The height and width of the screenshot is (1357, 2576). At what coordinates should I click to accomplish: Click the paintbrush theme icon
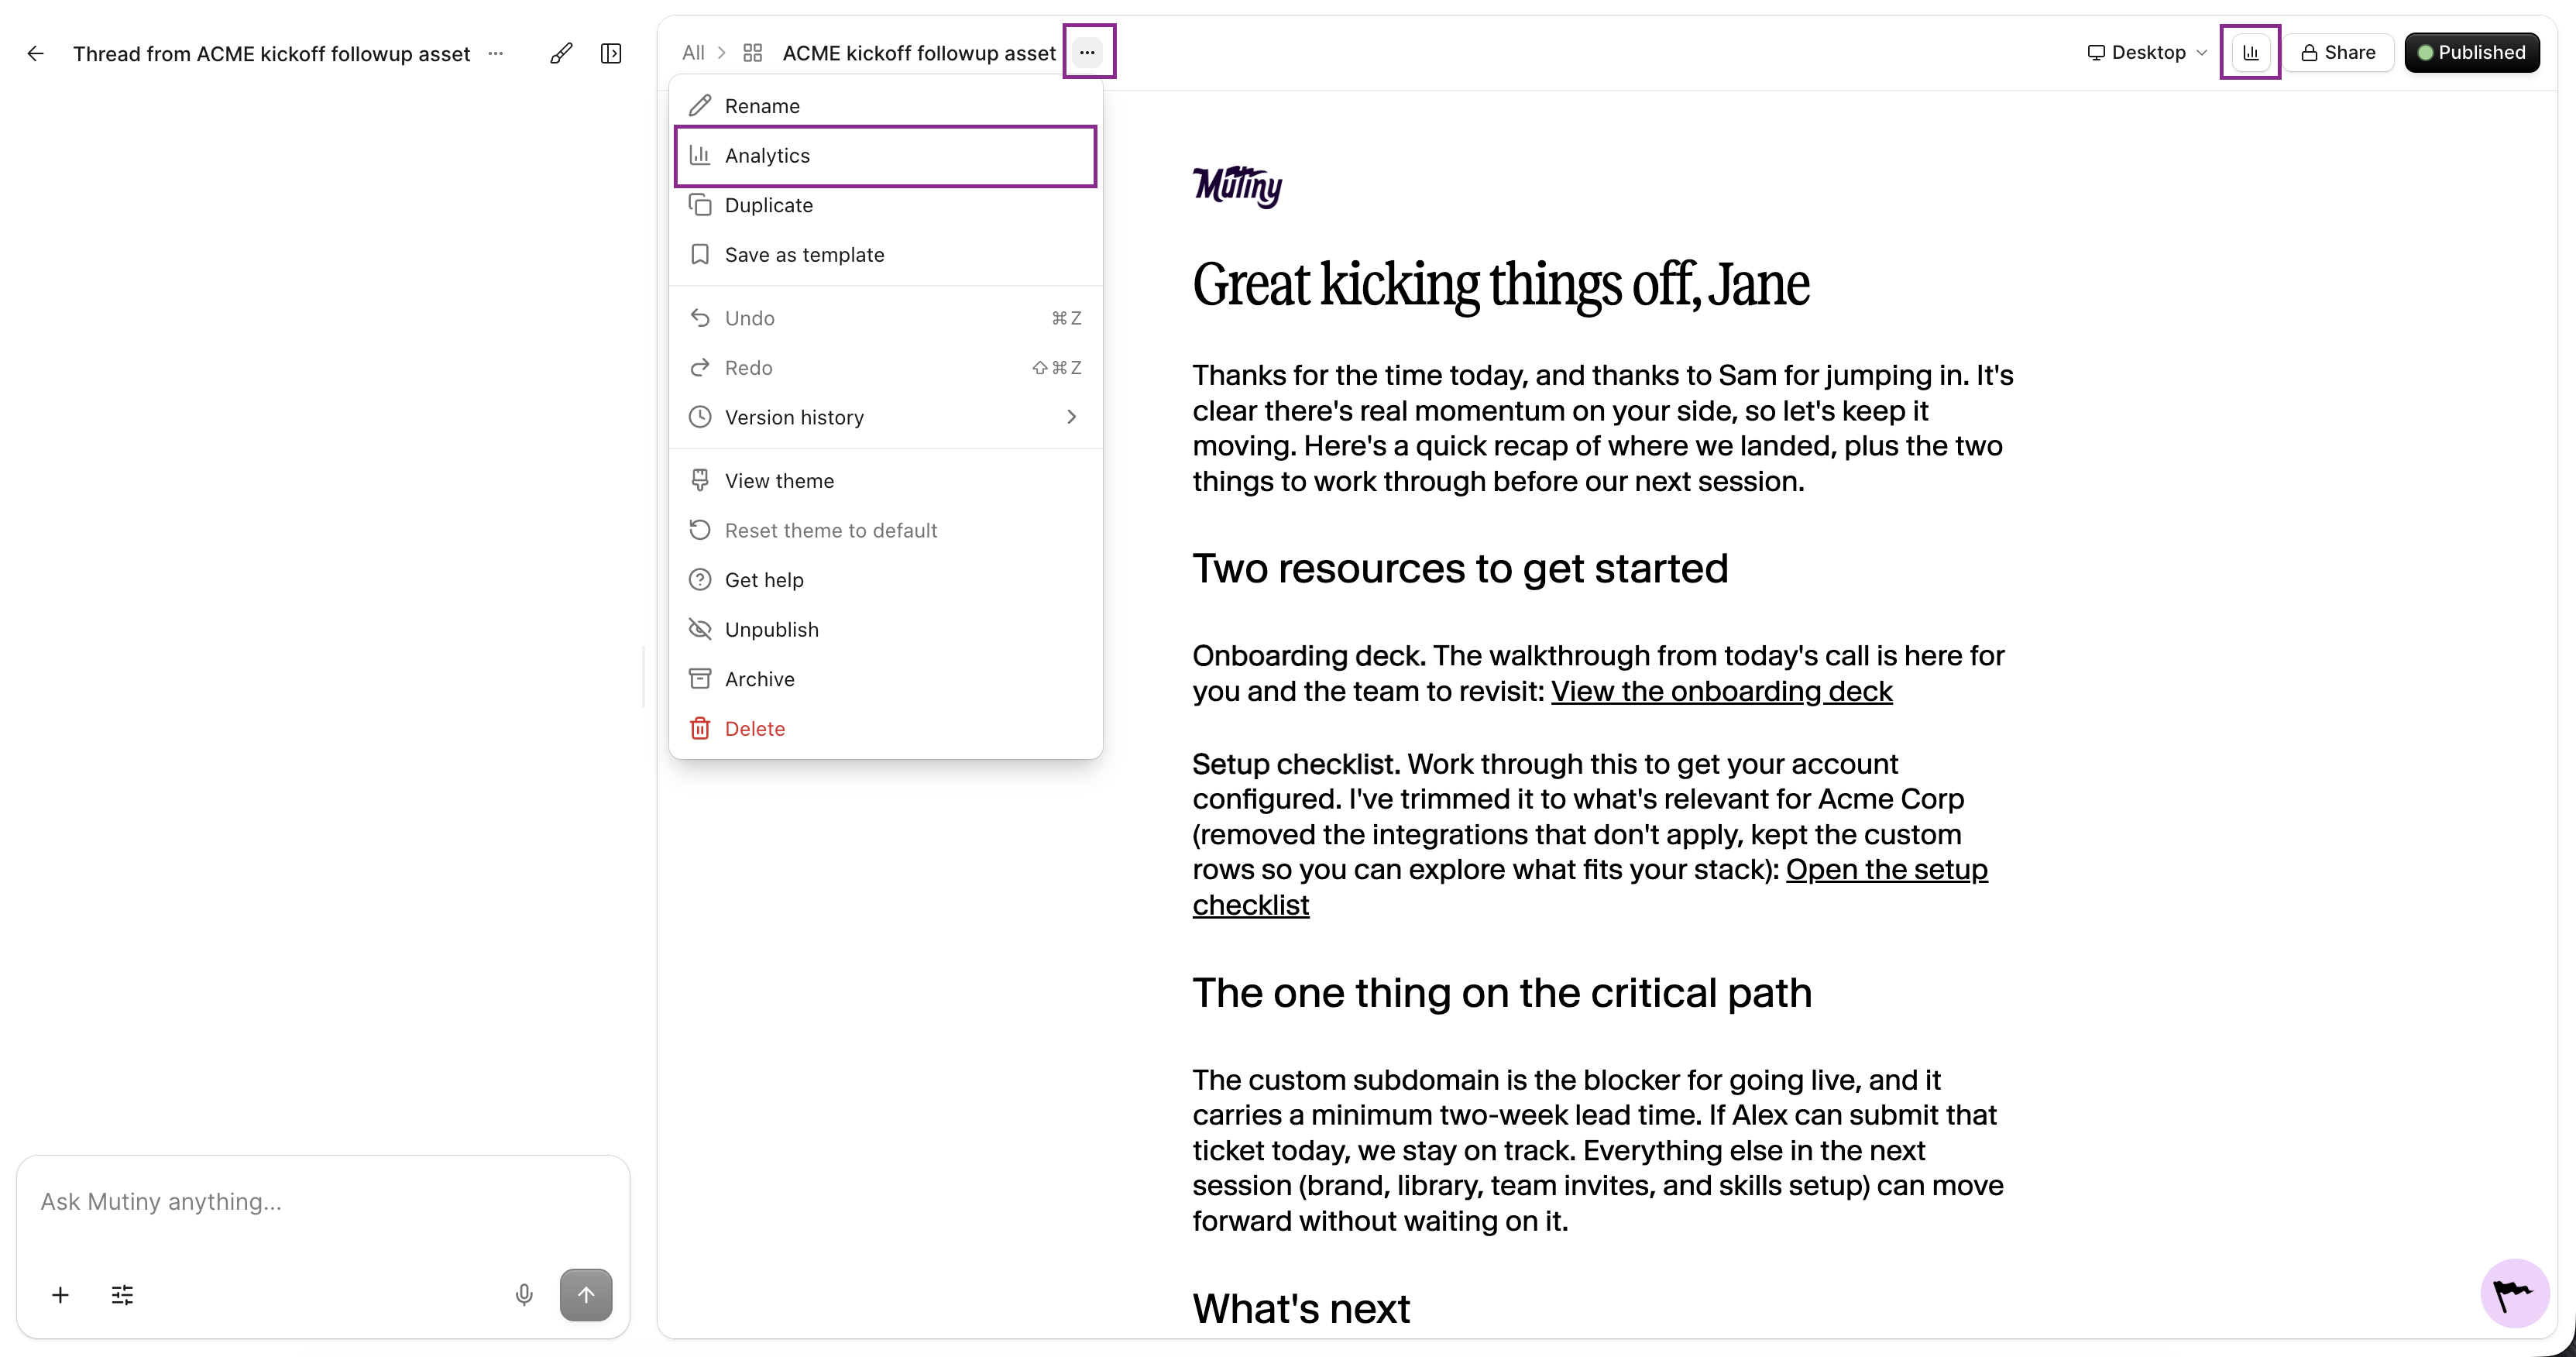[x=561, y=53]
